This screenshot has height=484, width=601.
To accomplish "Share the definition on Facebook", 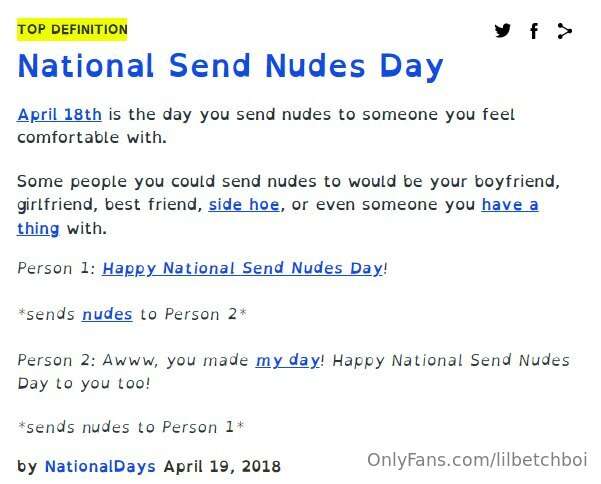I will point(534,31).
